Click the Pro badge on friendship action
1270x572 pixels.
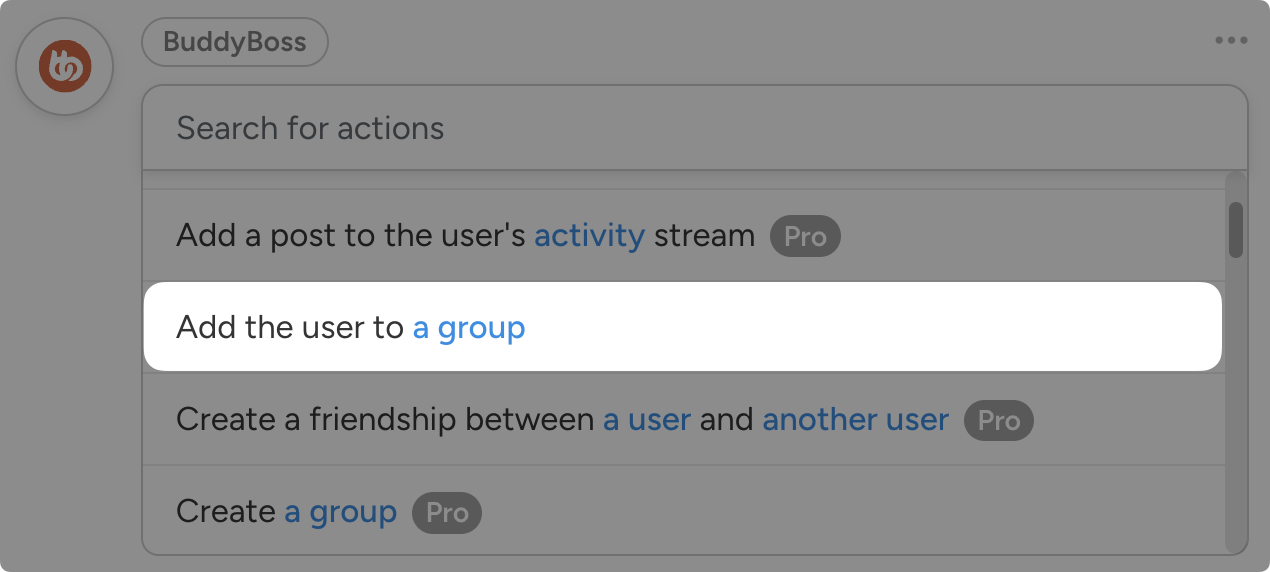point(998,421)
